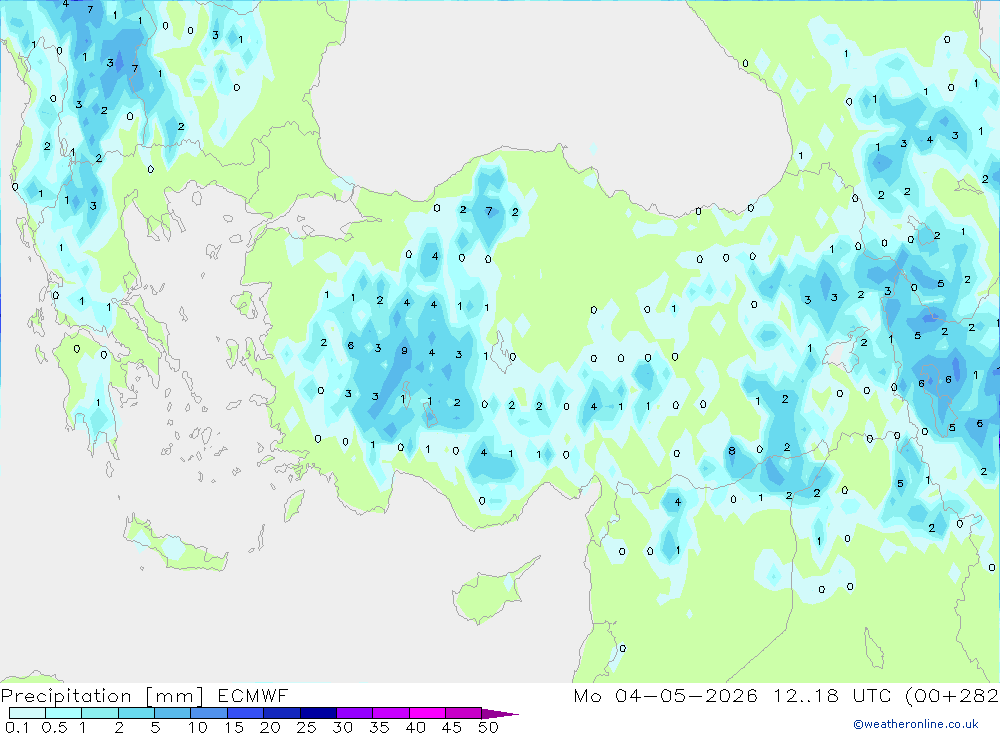
Task: Click the legend label 50
Action: point(488,727)
